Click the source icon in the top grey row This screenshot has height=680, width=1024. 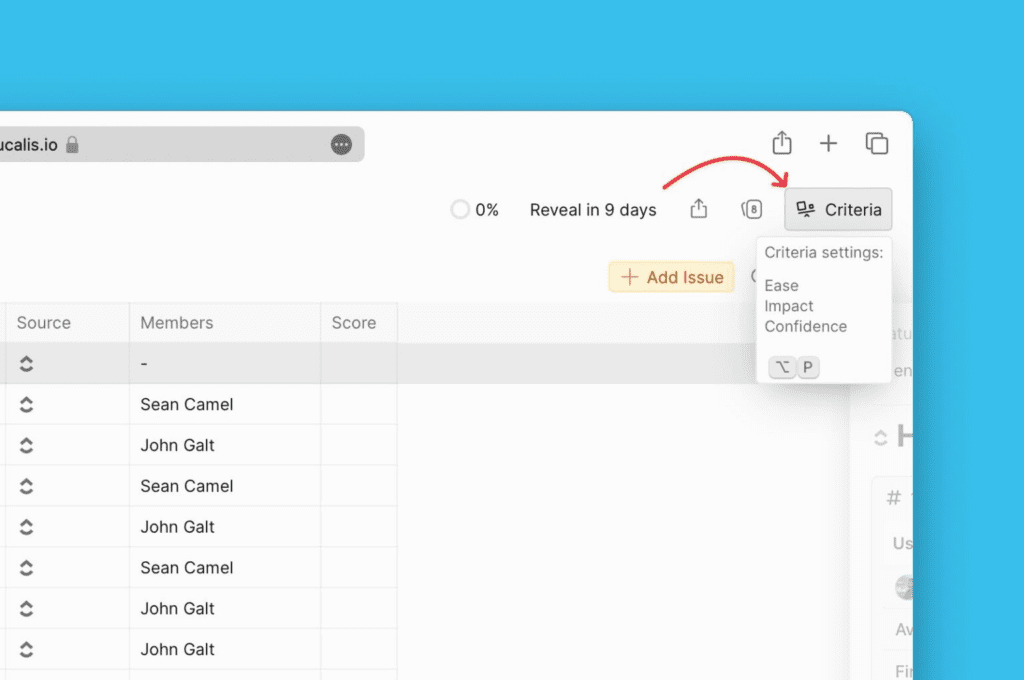pyautogui.click(x=27, y=364)
